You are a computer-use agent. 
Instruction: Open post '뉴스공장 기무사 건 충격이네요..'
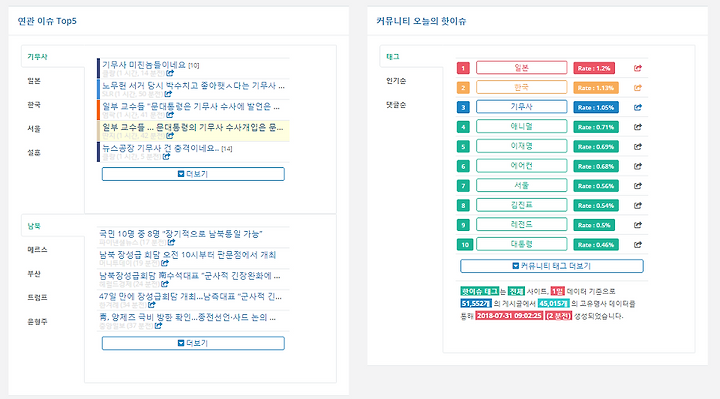pyautogui.click(x=161, y=148)
